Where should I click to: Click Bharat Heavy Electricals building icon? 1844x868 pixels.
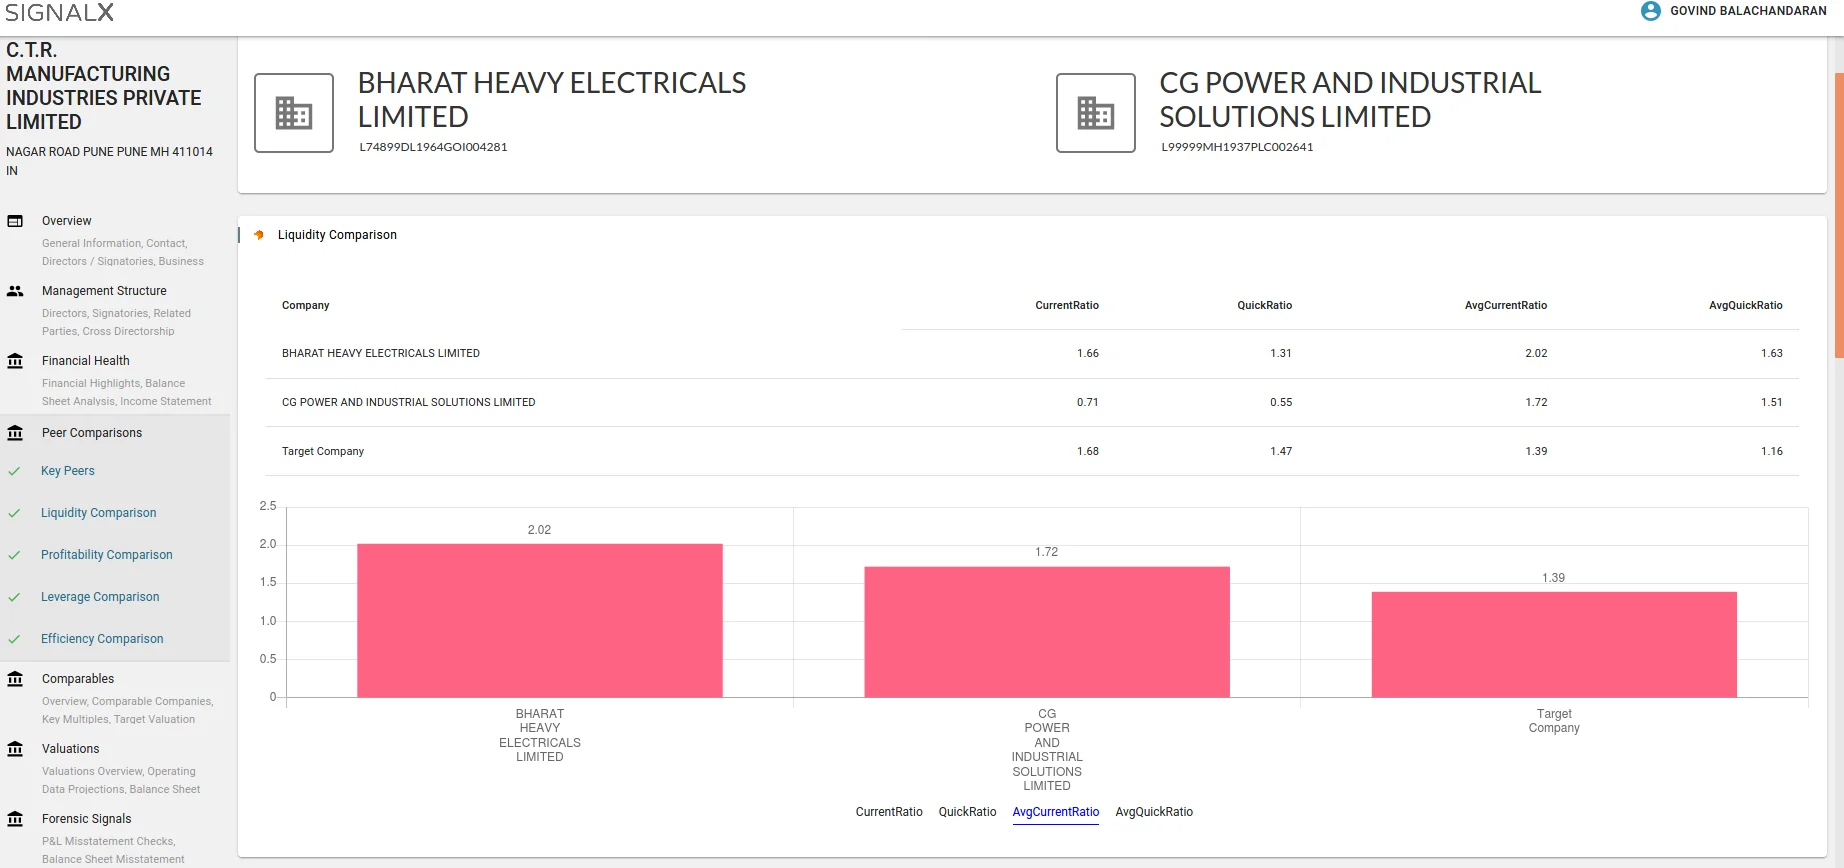(x=294, y=113)
